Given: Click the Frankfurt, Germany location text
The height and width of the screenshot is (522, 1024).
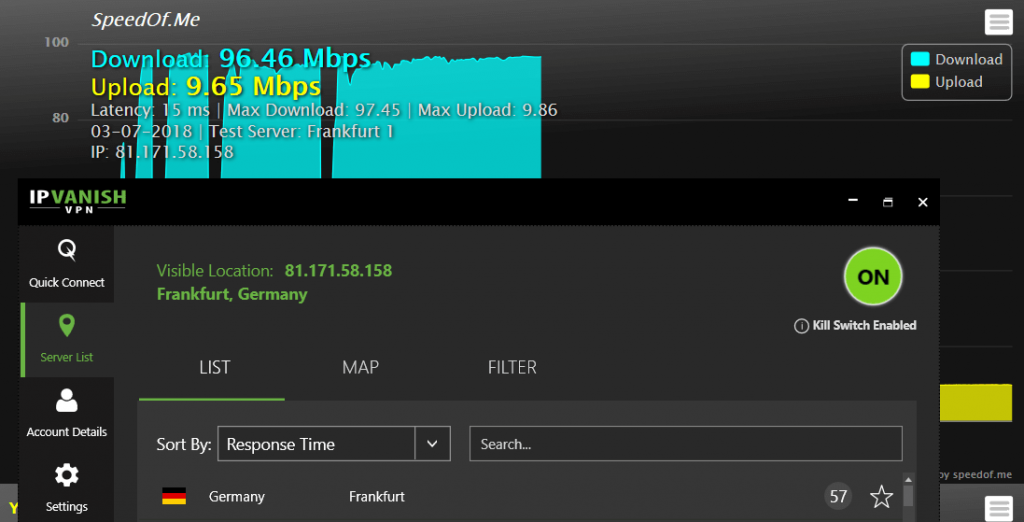Looking at the screenshot, I should click(232, 294).
